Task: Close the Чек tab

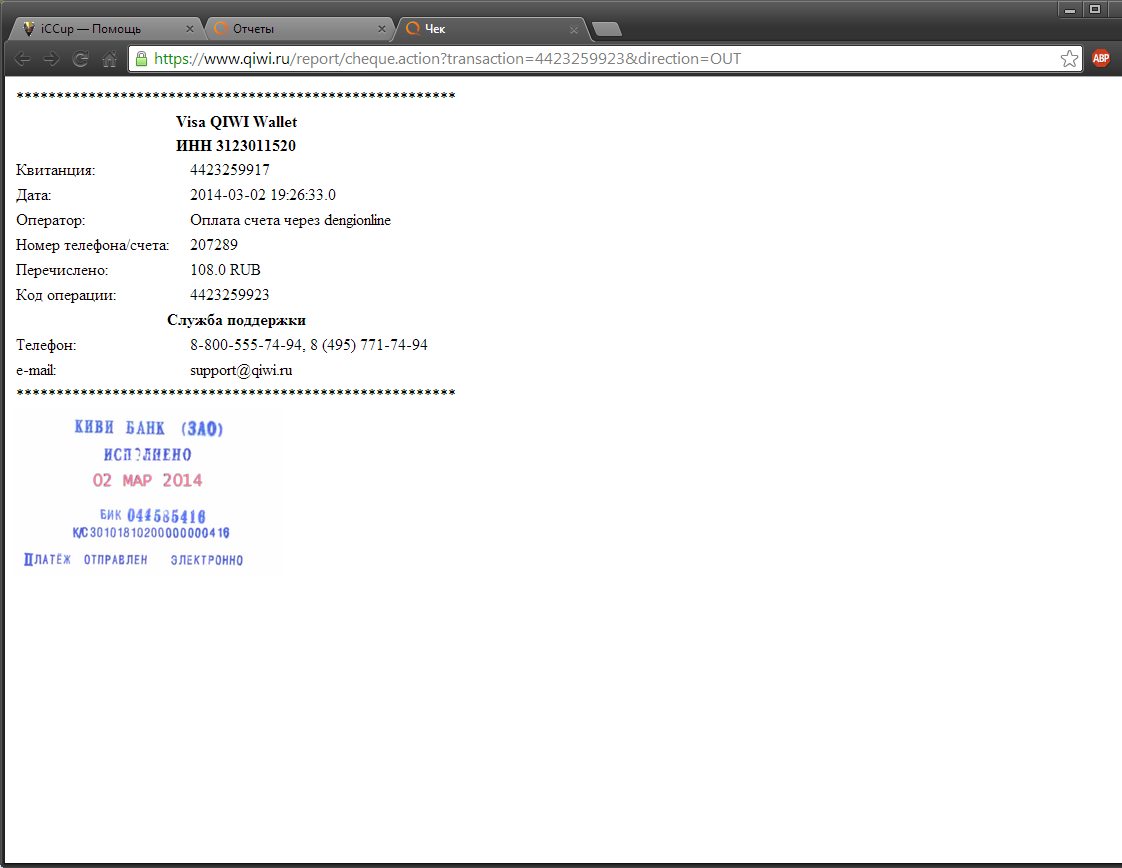Action: click(x=574, y=29)
